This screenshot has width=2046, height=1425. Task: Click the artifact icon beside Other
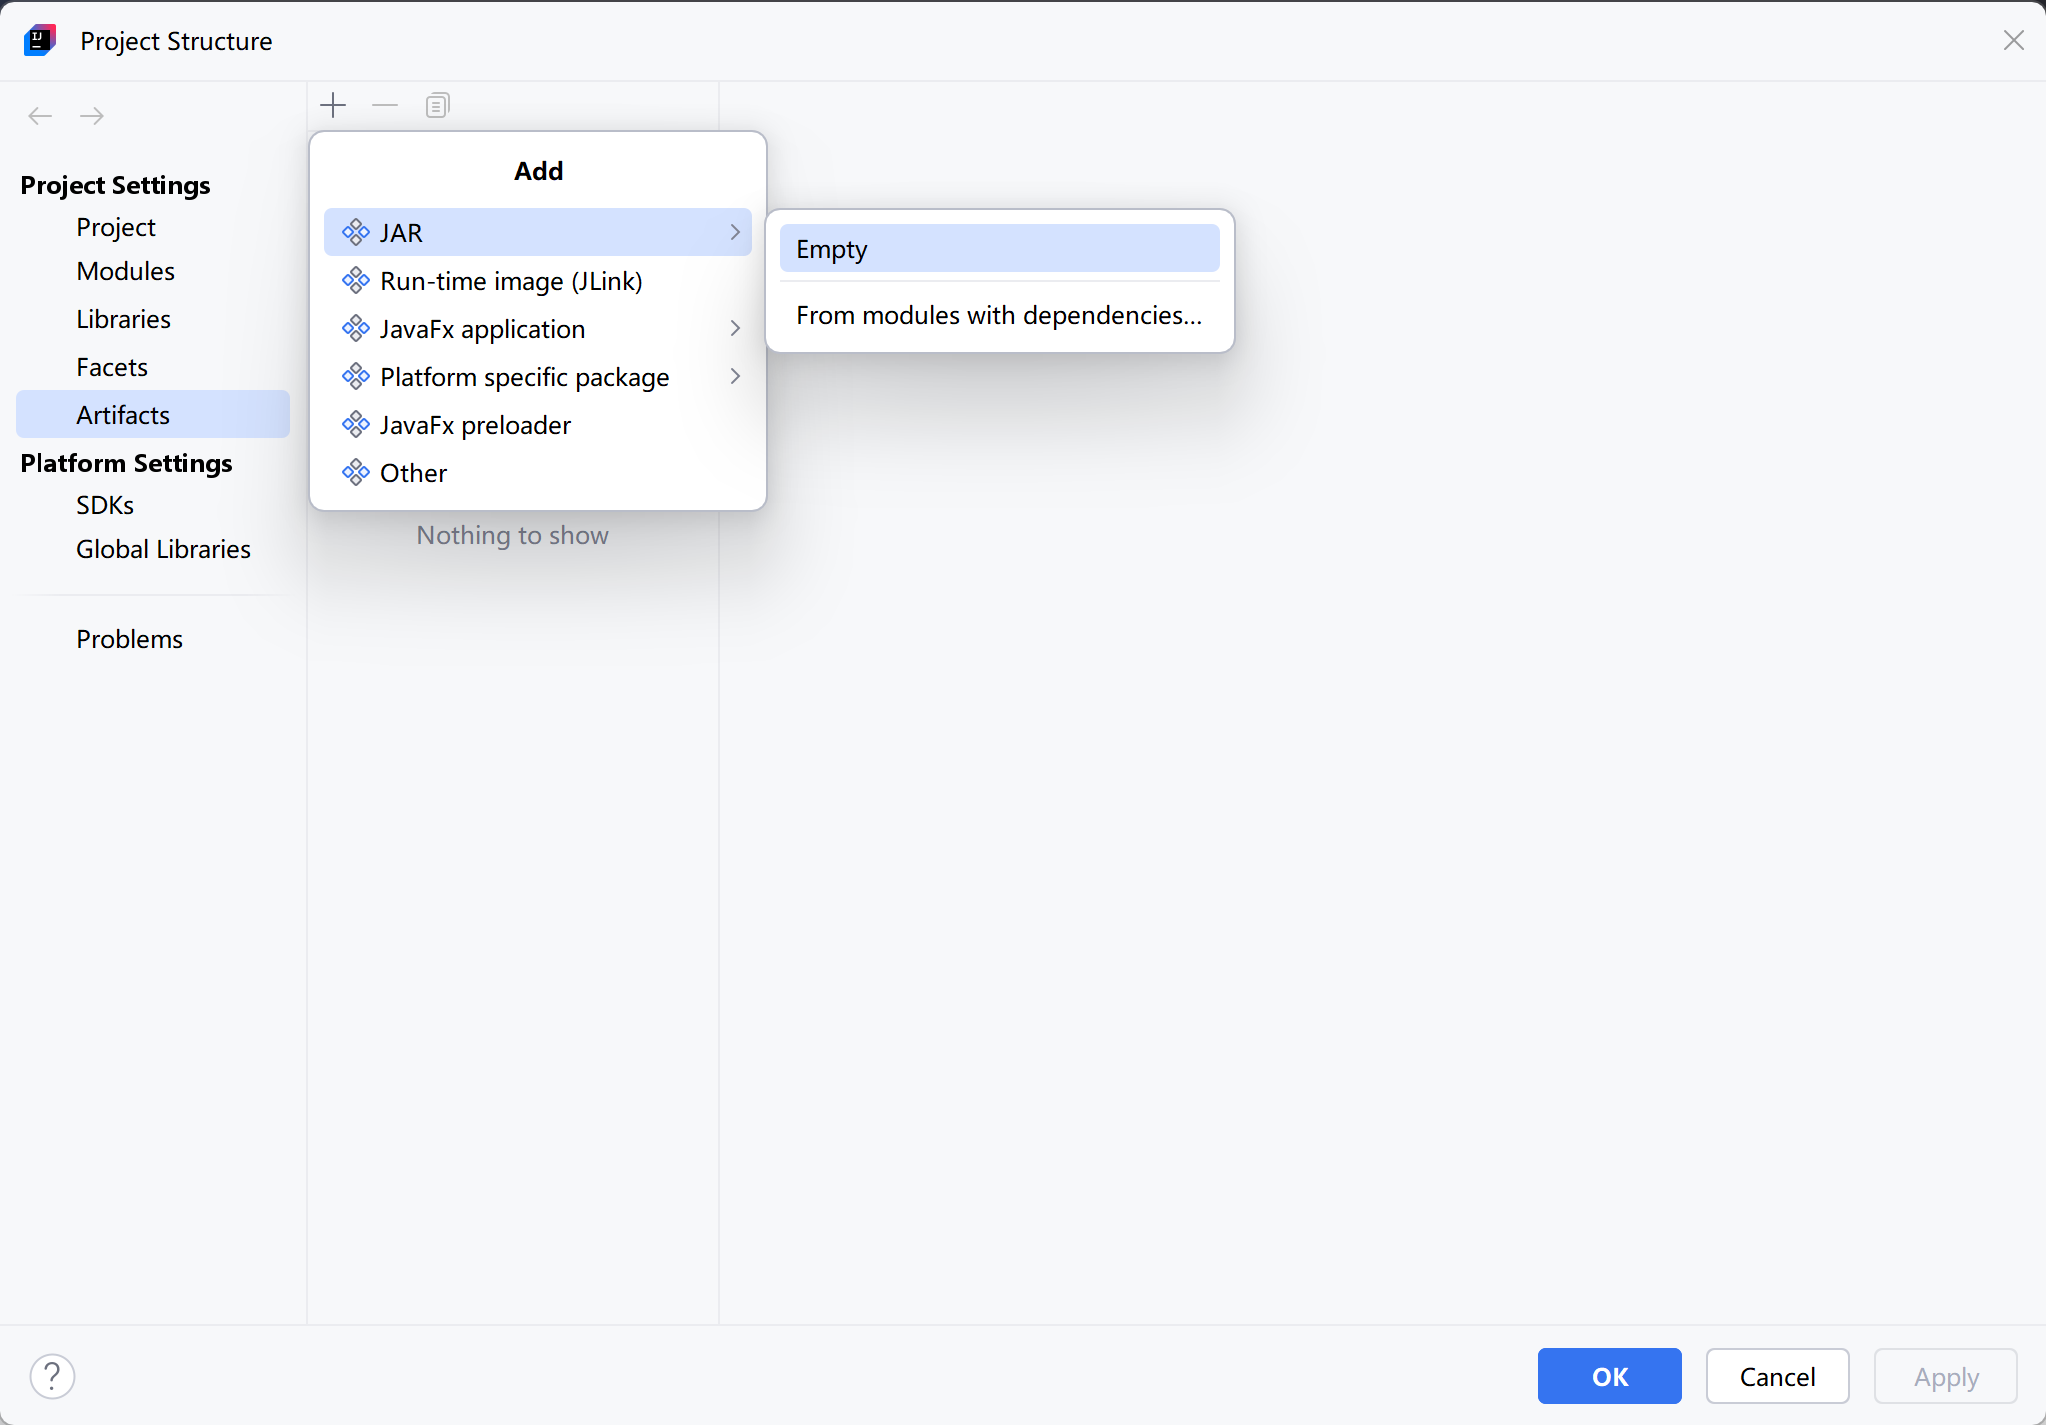pyautogui.click(x=356, y=472)
